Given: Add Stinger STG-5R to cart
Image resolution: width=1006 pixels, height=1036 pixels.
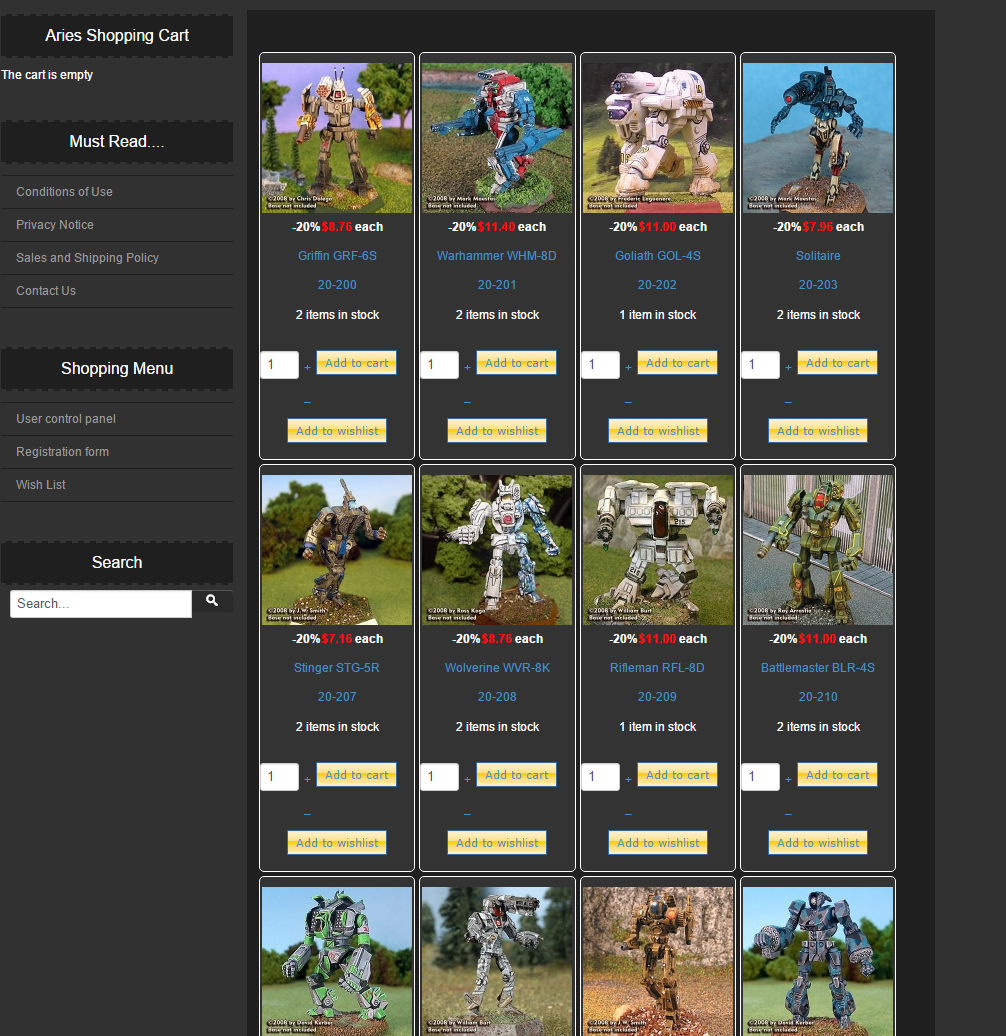Looking at the screenshot, I should pyautogui.click(x=356, y=775).
